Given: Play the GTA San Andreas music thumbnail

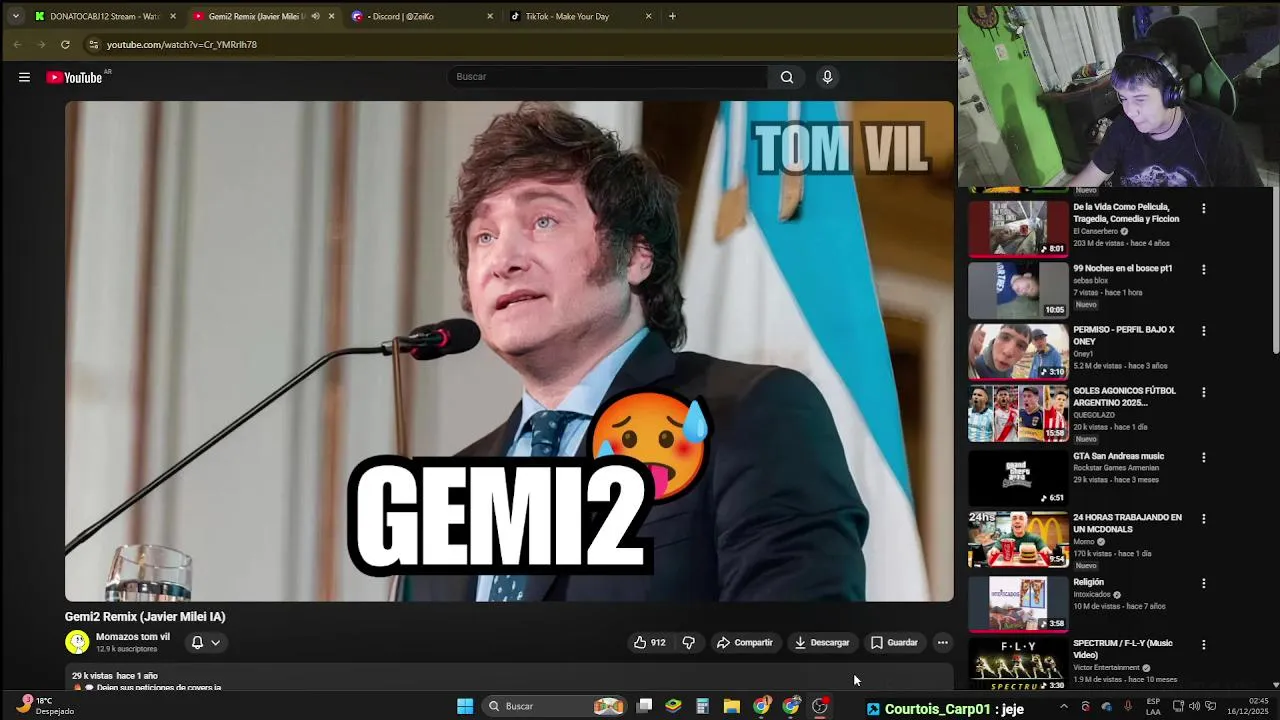Looking at the screenshot, I should pos(1018,478).
